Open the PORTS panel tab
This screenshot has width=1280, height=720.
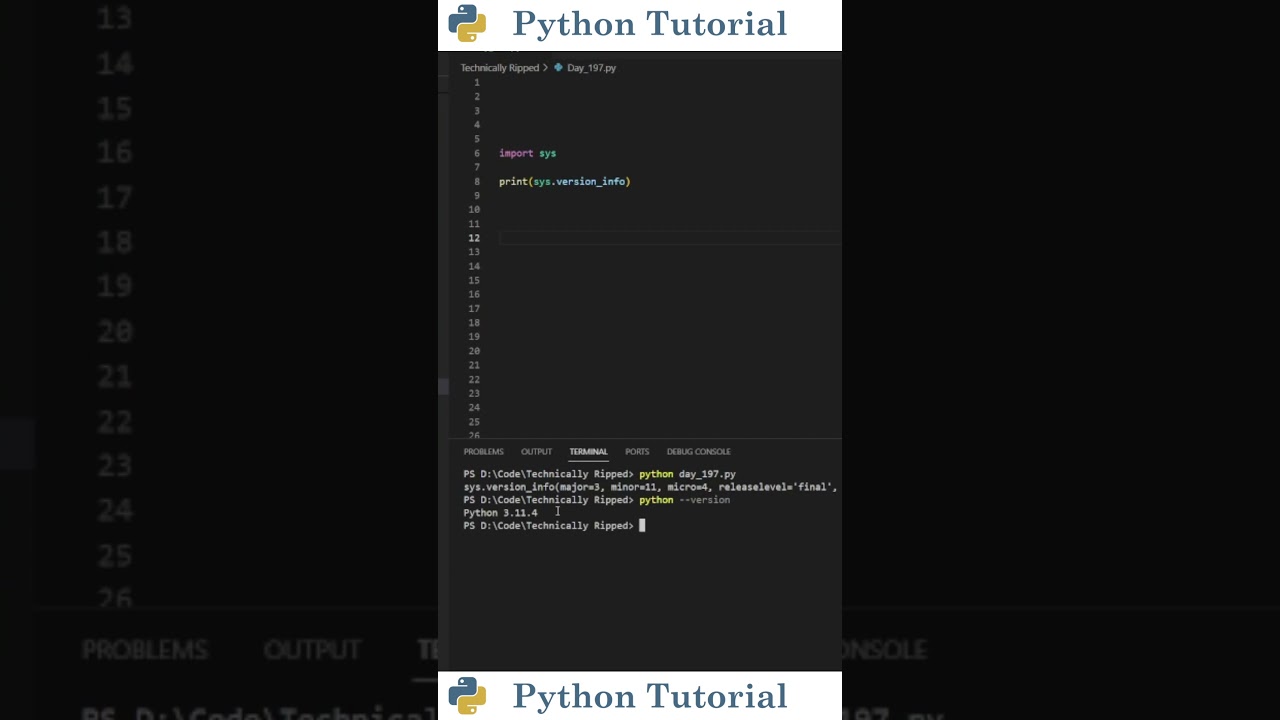tap(637, 451)
